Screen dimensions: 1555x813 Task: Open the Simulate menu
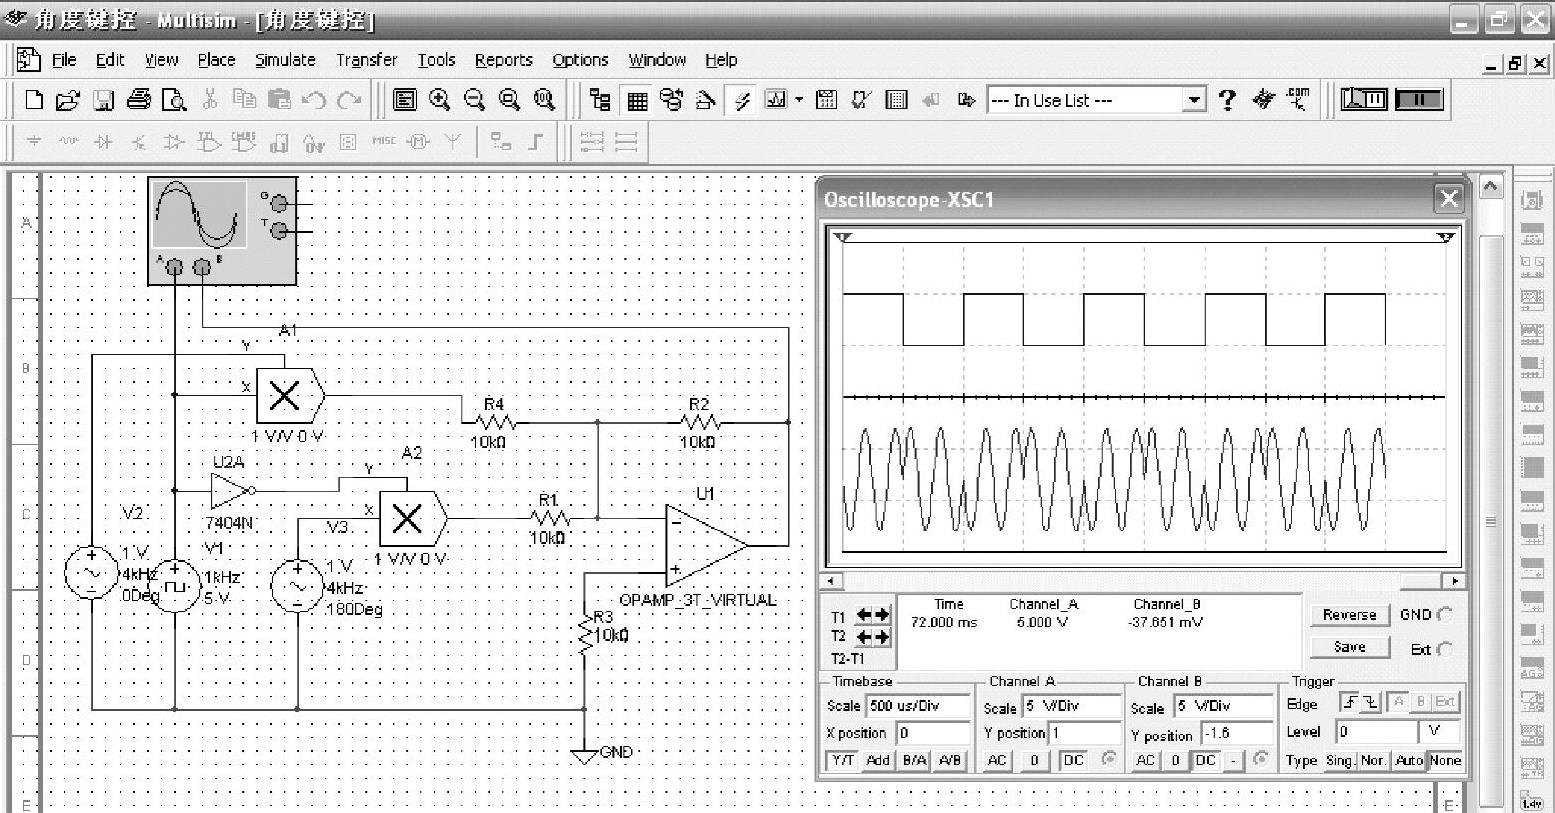[x=285, y=60]
